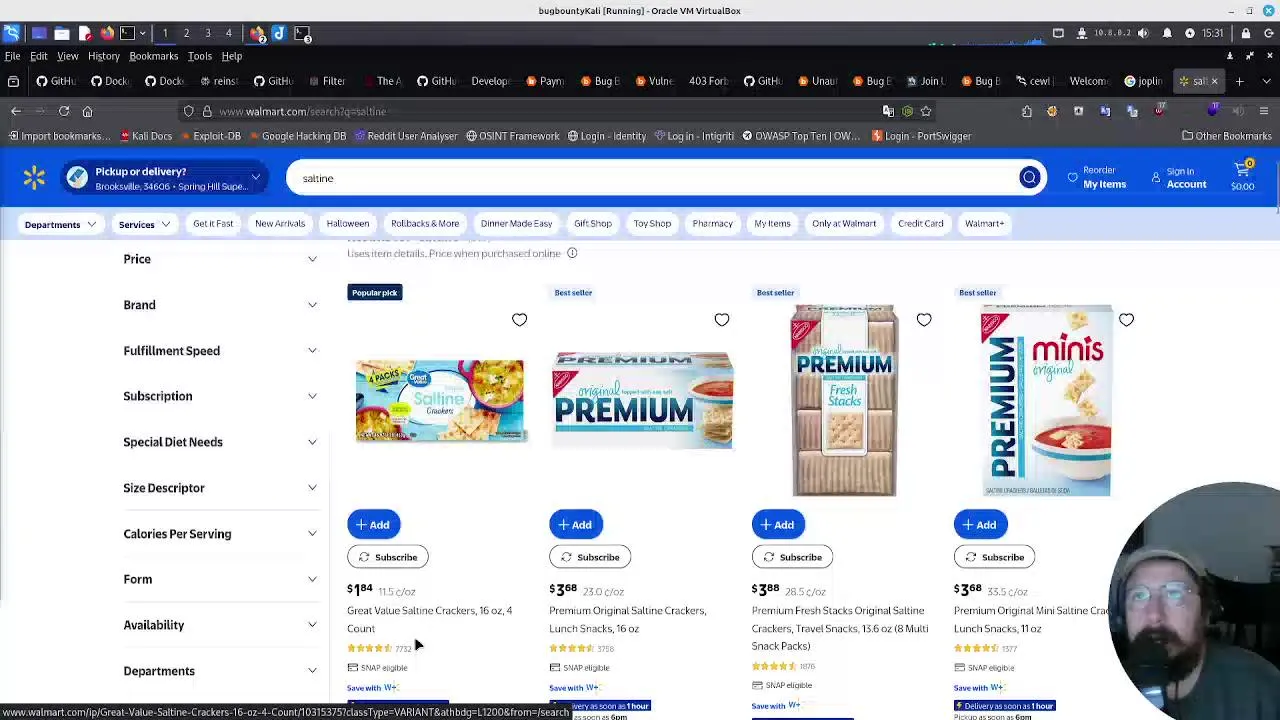Expand the Calories Per Serving filter

220,534
